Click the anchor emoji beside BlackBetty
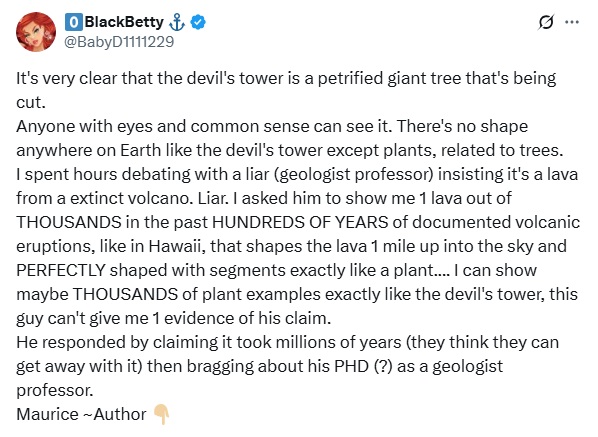 point(177,22)
